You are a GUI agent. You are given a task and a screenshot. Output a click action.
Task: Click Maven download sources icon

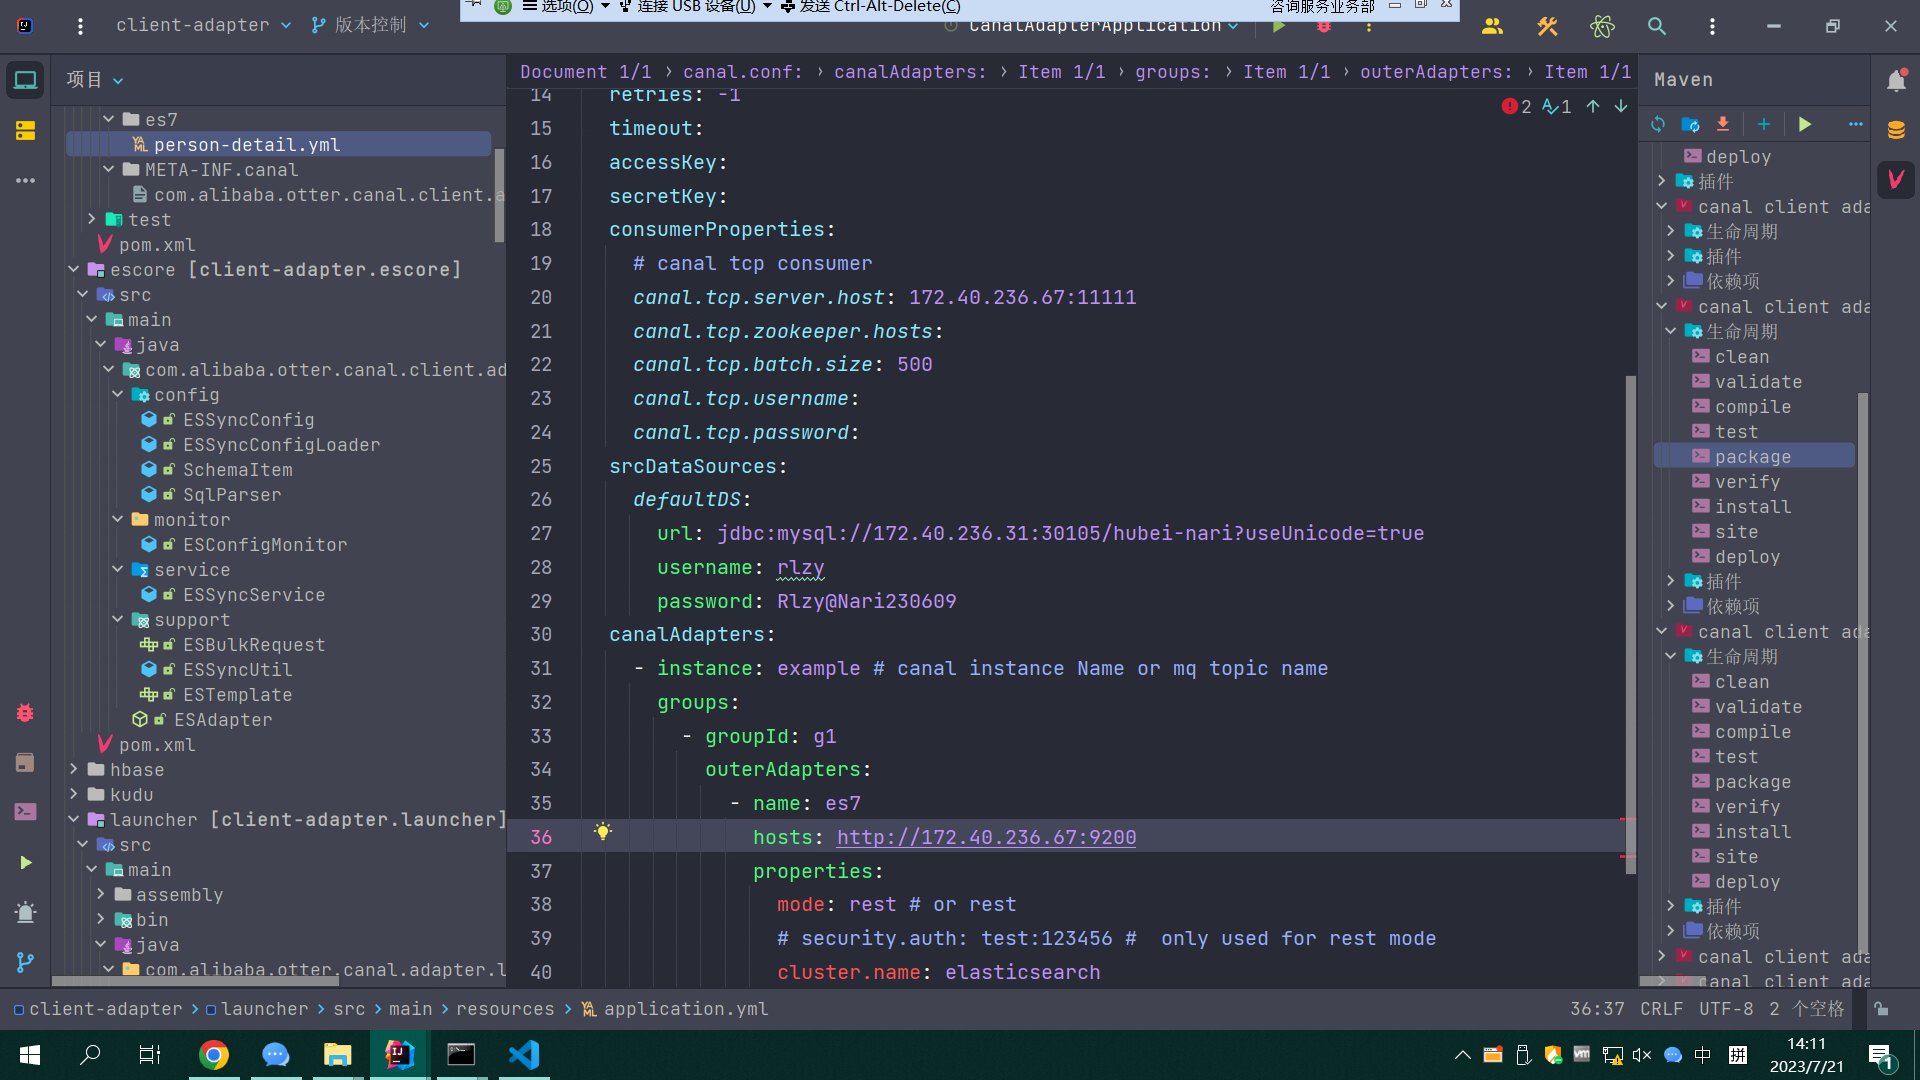[1723, 124]
